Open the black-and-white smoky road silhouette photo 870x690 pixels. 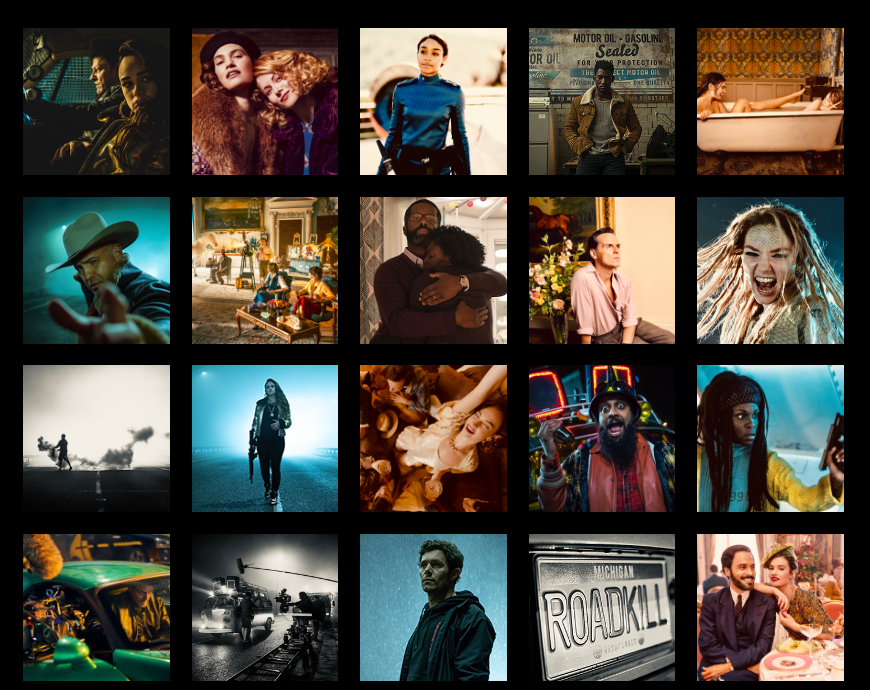click(x=96, y=438)
